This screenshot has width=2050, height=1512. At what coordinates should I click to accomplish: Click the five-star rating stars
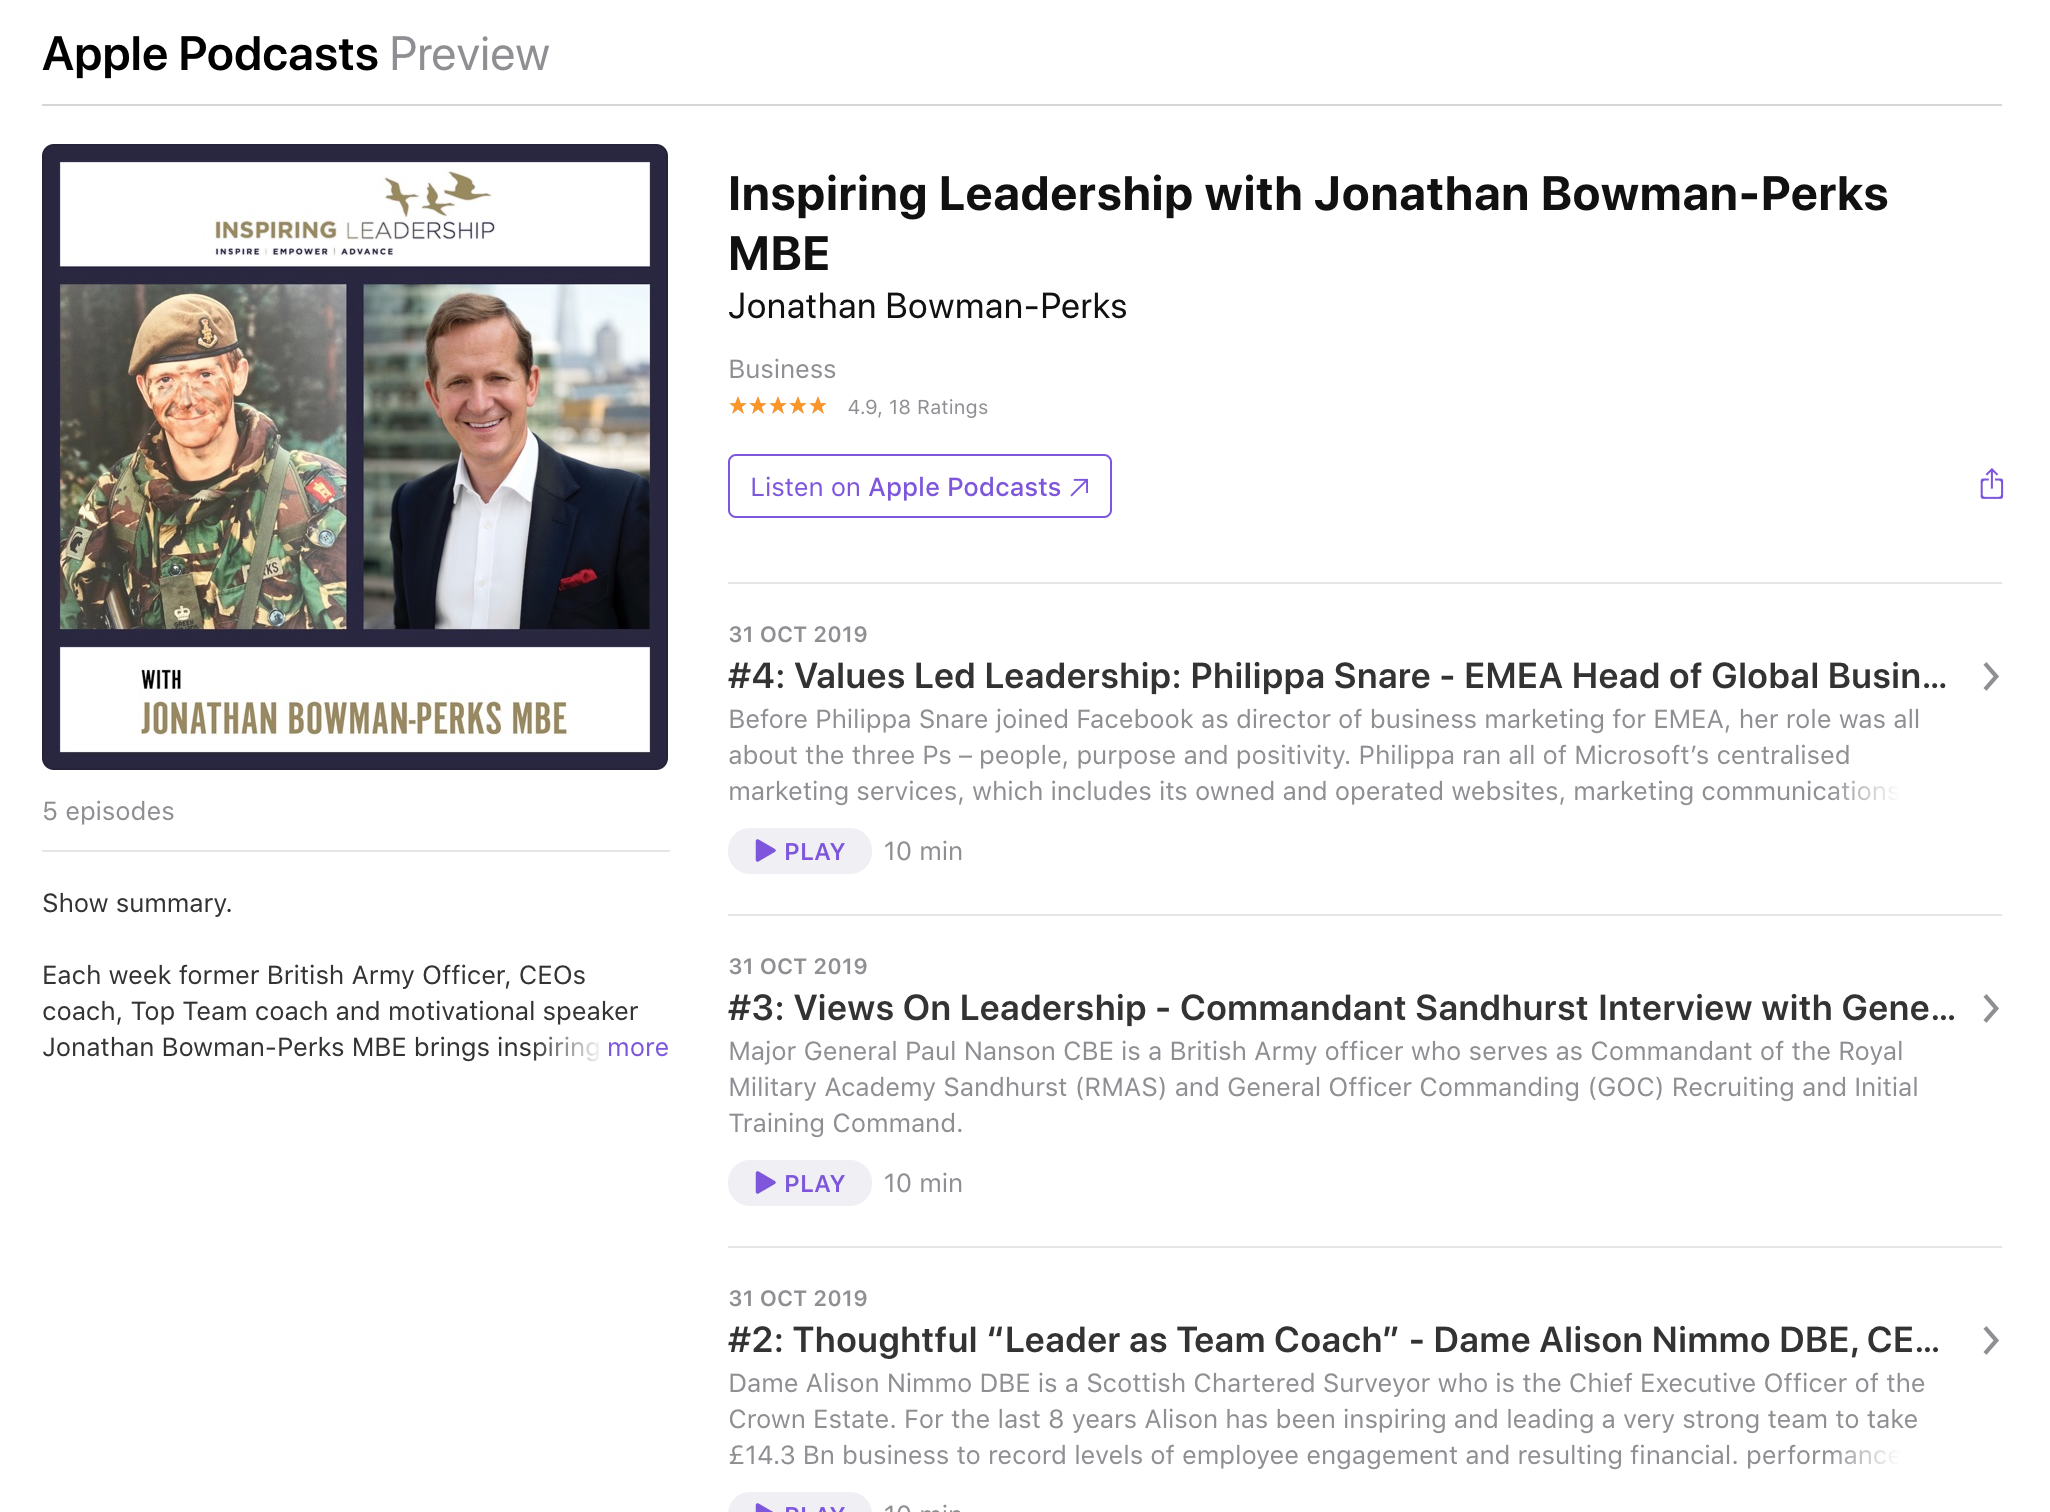tap(777, 406)
